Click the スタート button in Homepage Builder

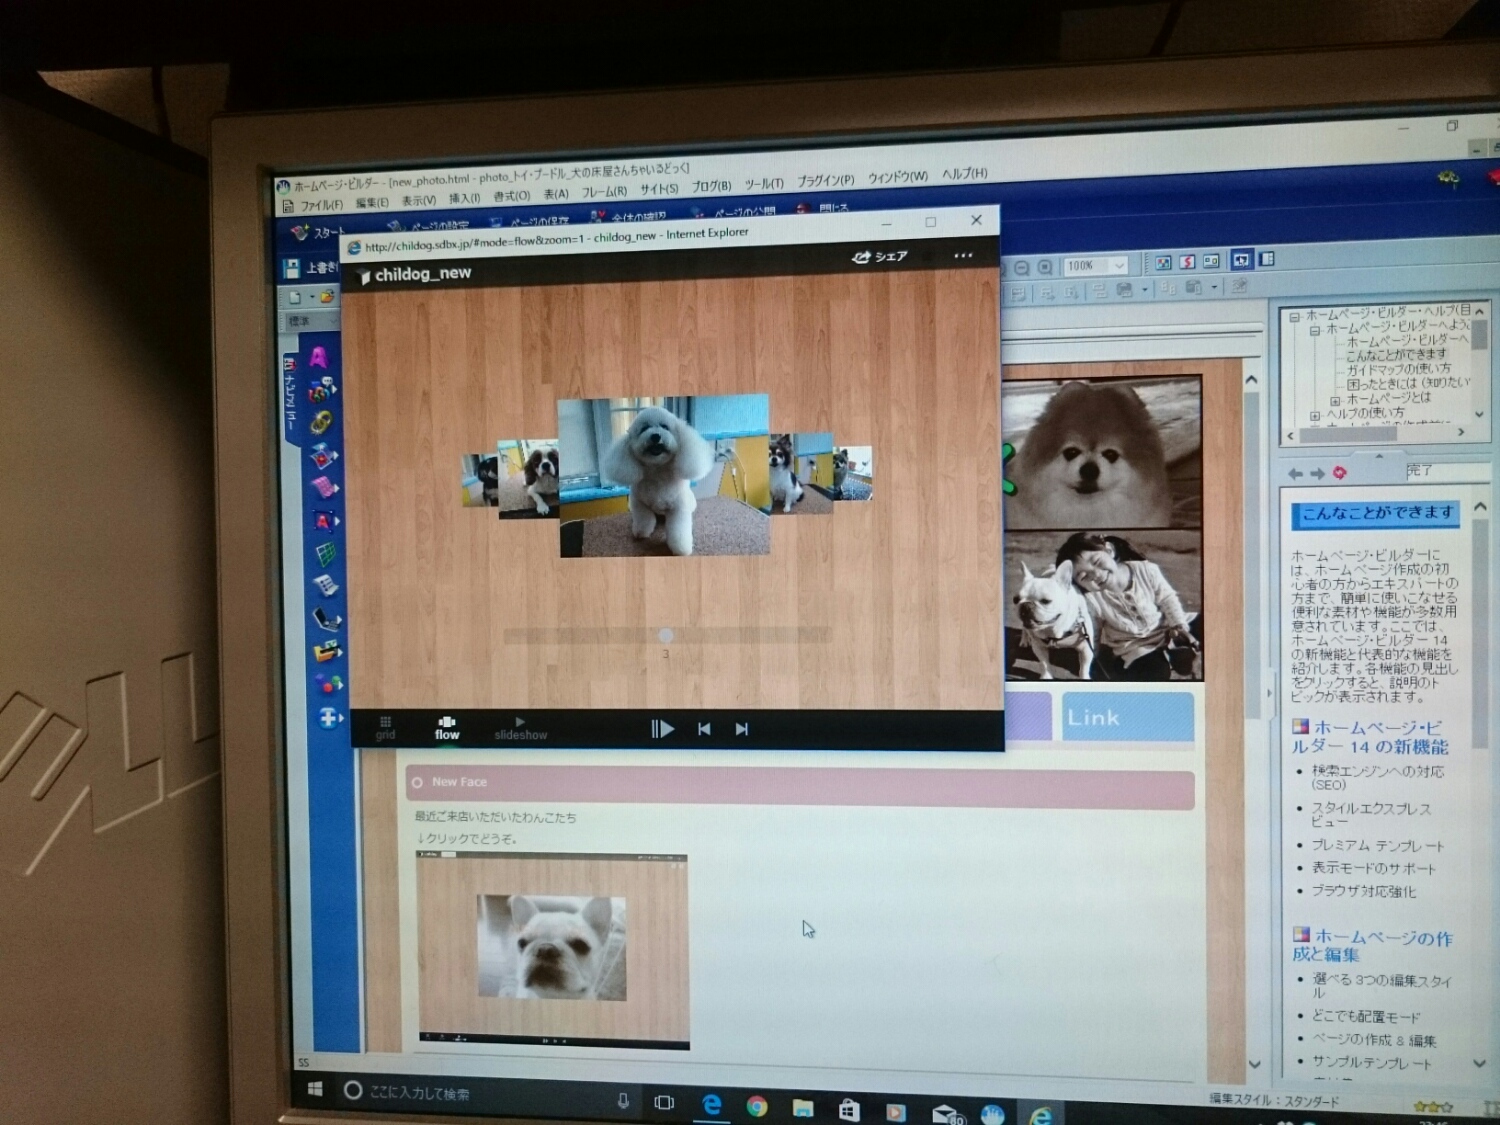(317, 233)
